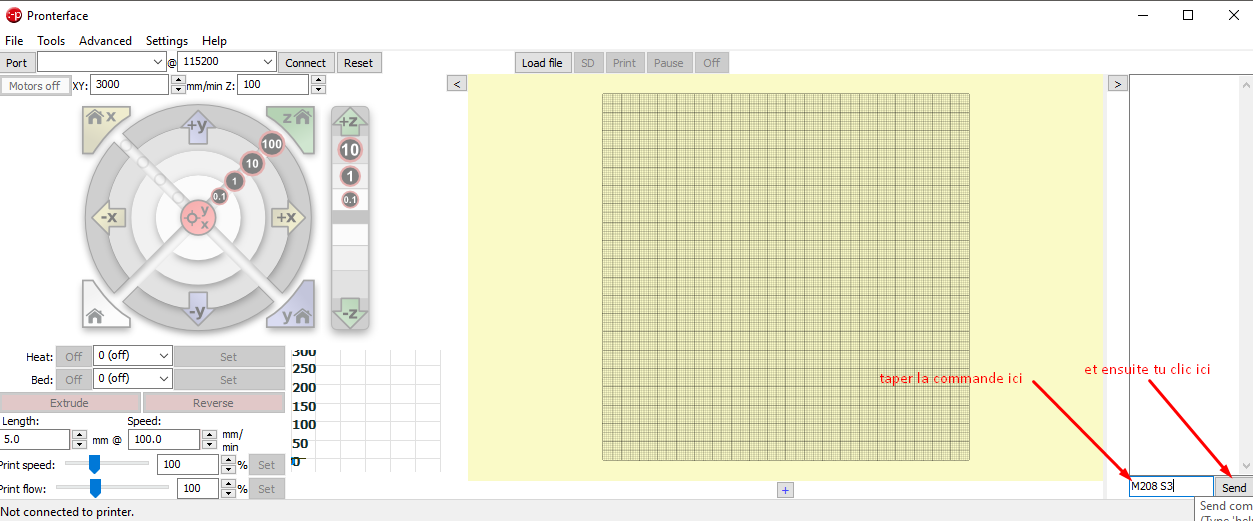Click Print speed percent field
1253x521 pixels.
click(x=187, y=464)
